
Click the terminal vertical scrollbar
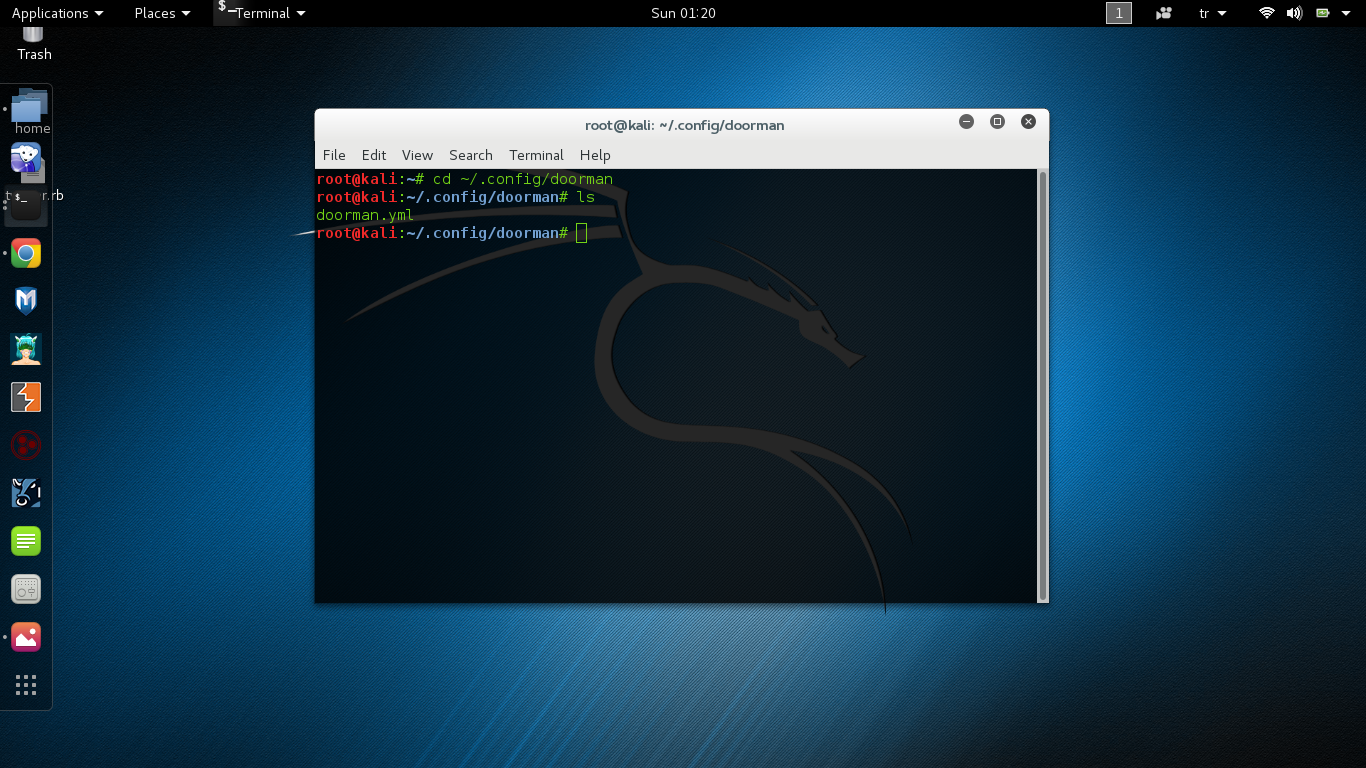click(x=1043, y=385)
